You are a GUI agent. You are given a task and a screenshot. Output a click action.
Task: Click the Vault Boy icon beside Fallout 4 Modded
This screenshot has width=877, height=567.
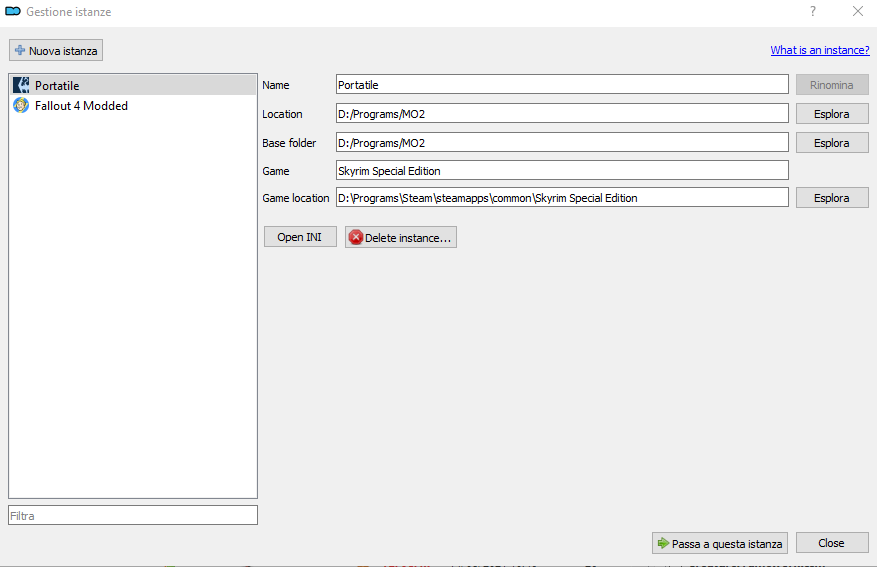pos(21,105)
